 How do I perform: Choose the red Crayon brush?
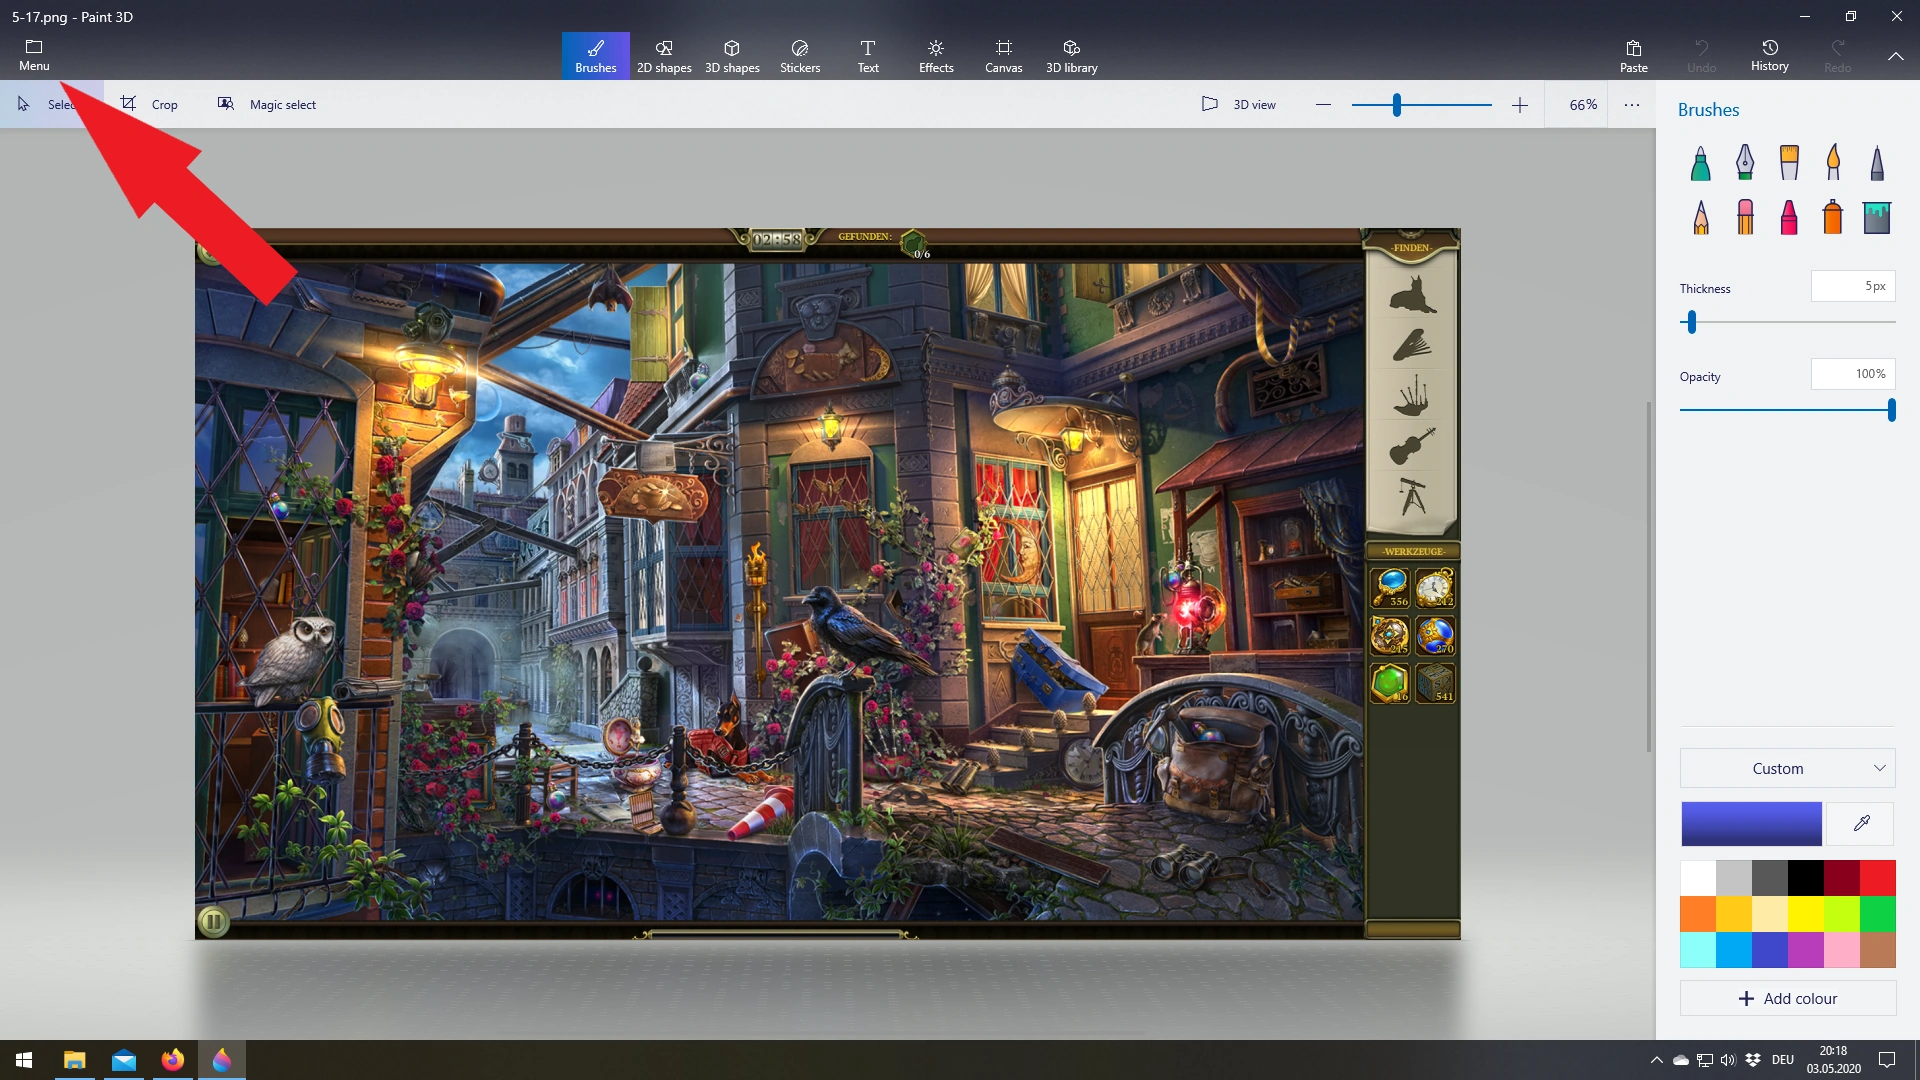[x=1789, y=216]
